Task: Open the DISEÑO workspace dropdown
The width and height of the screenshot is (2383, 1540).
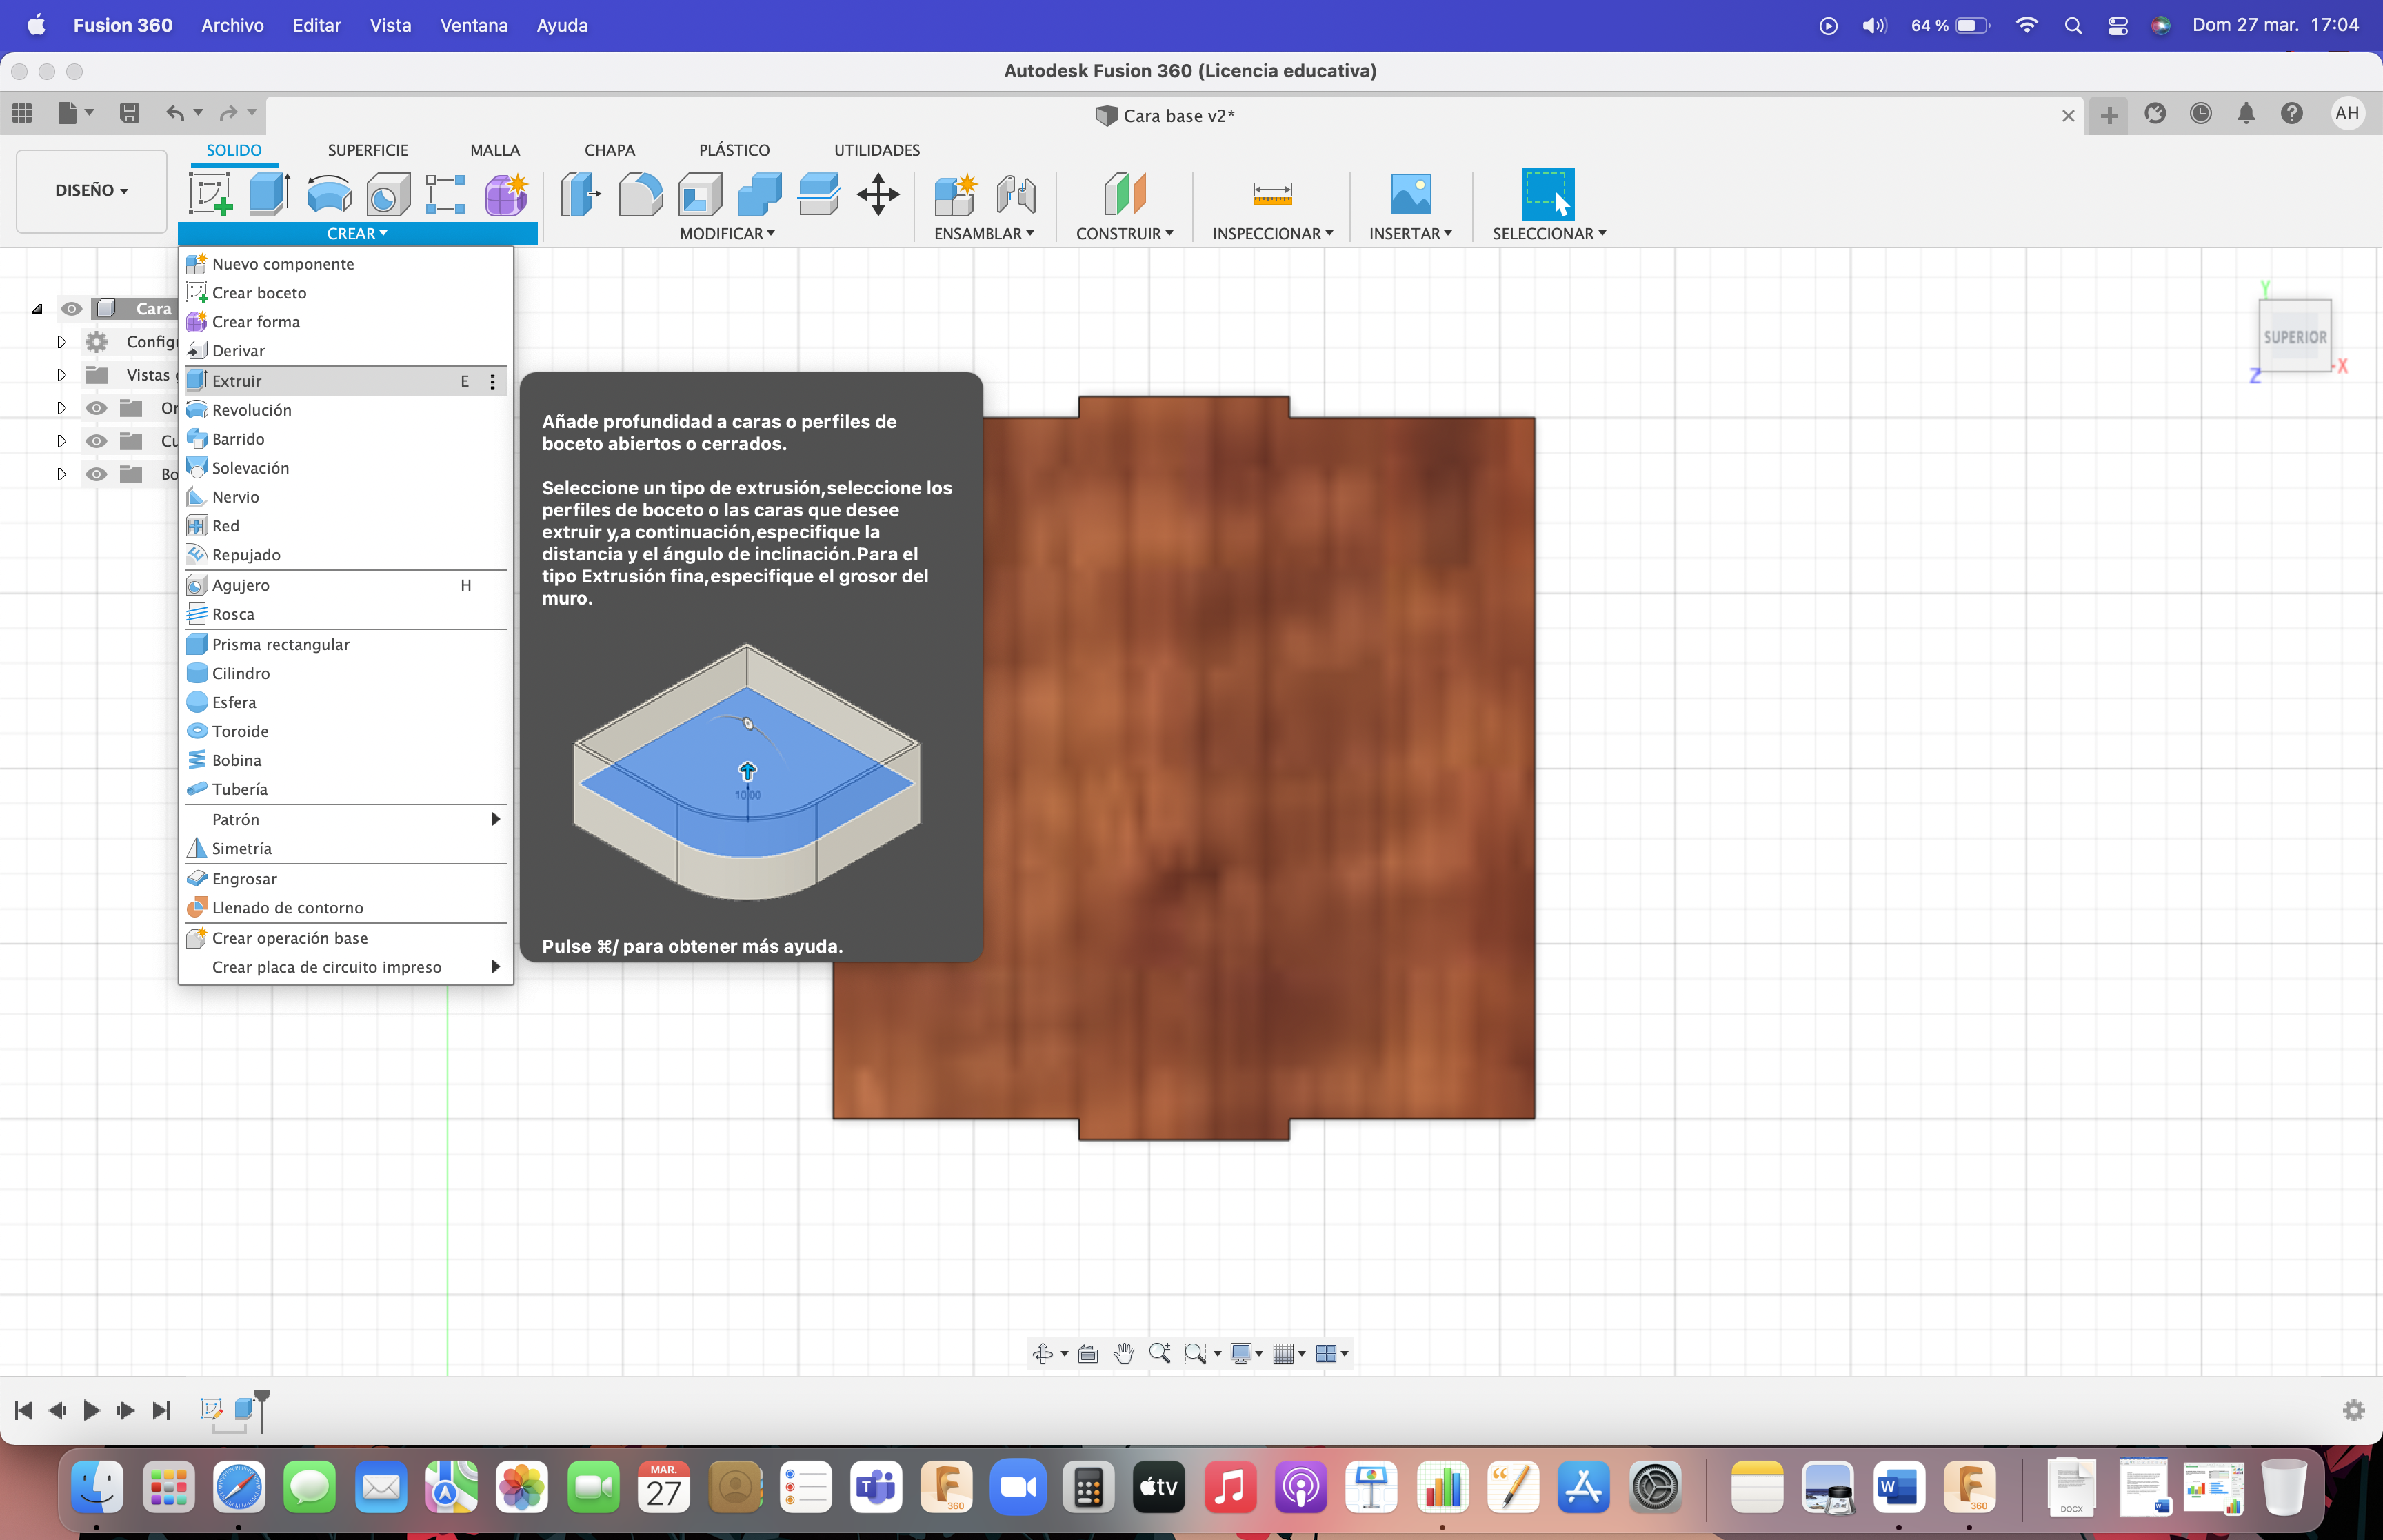Action: point(91,190)
